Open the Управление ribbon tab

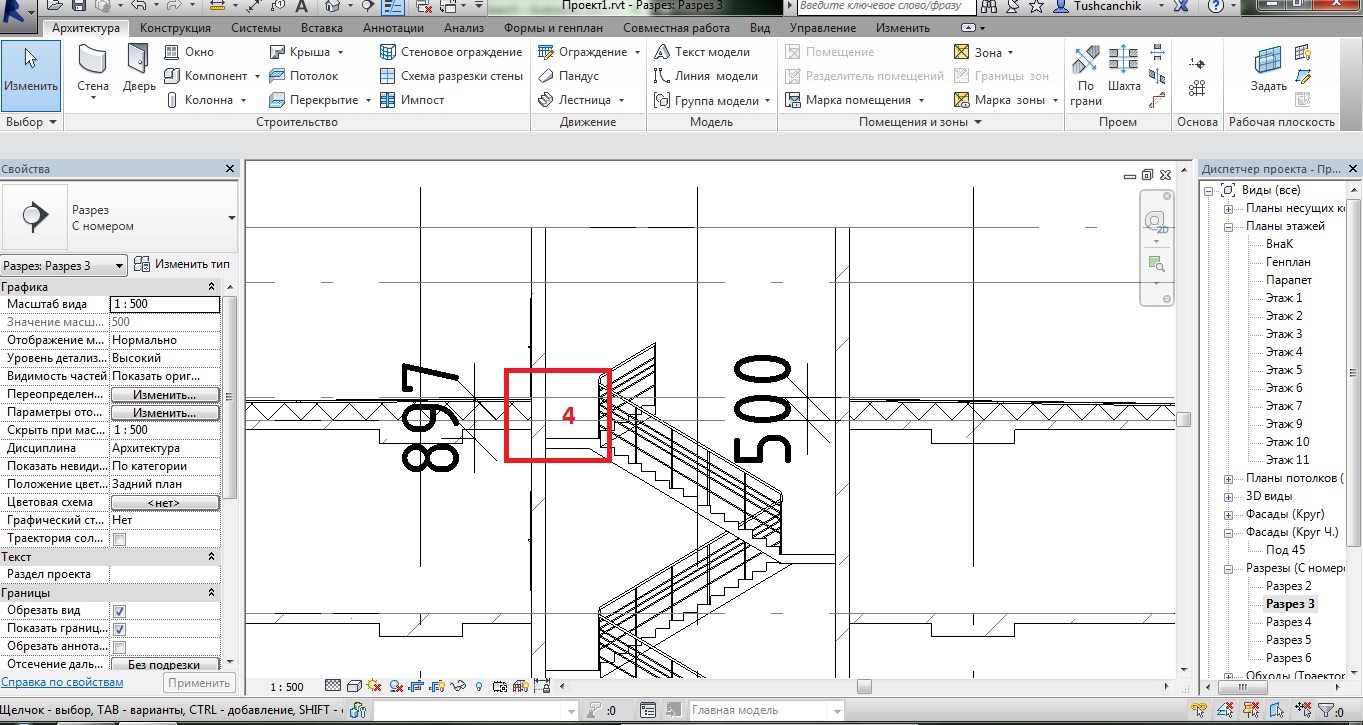pos(823,28)
